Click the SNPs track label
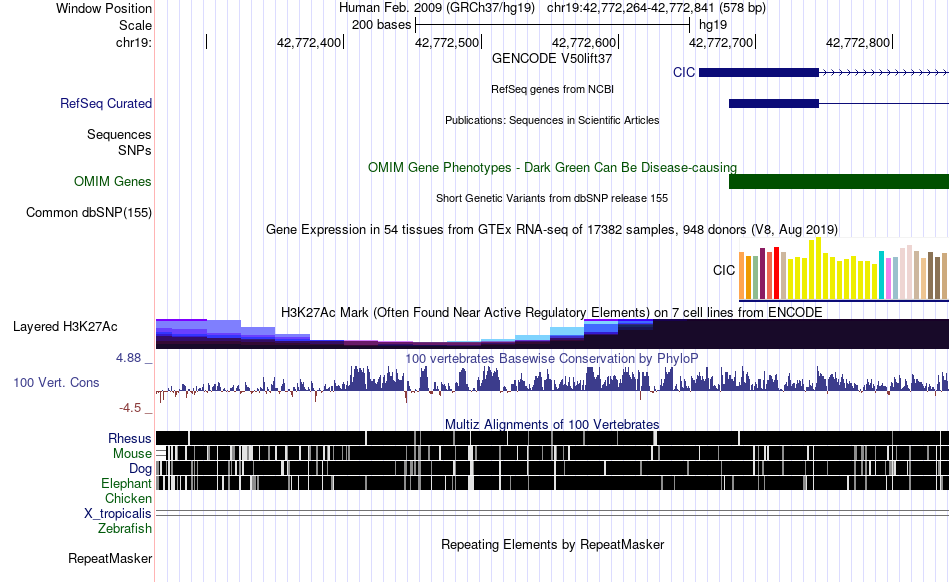Image resolution: width=950 pixels, height=582 pixels. click(x=135, y=150)
